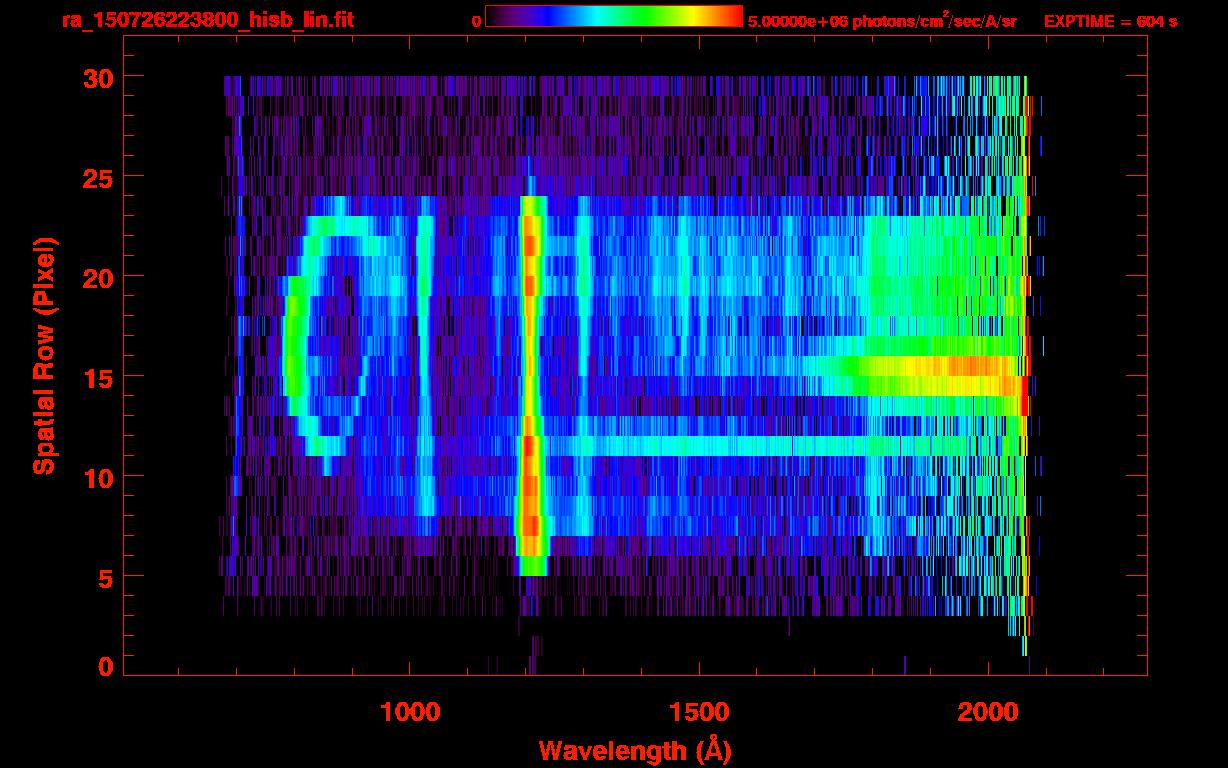Screen dimensions: 1228x768
Task: Click the y-axis tick label 5
Action: 107,577
